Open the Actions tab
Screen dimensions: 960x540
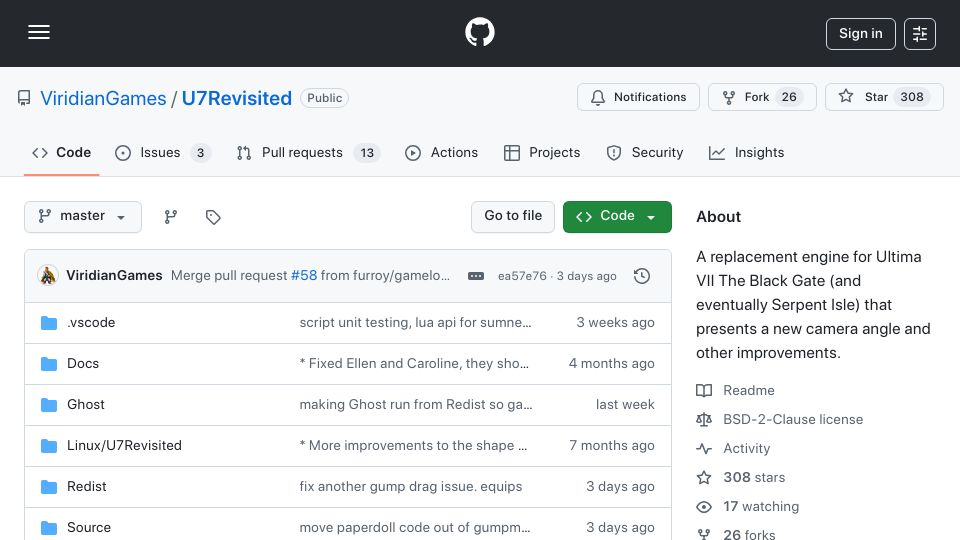[441, 152]
